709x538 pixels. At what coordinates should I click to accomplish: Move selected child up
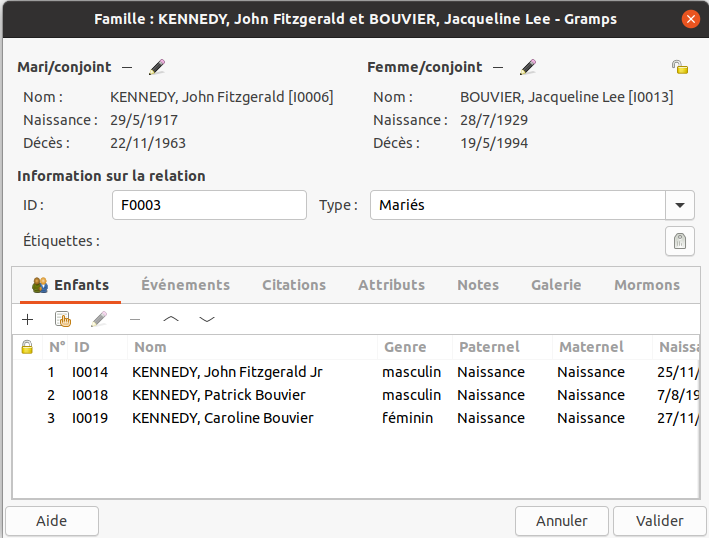[x=171, y=320]
